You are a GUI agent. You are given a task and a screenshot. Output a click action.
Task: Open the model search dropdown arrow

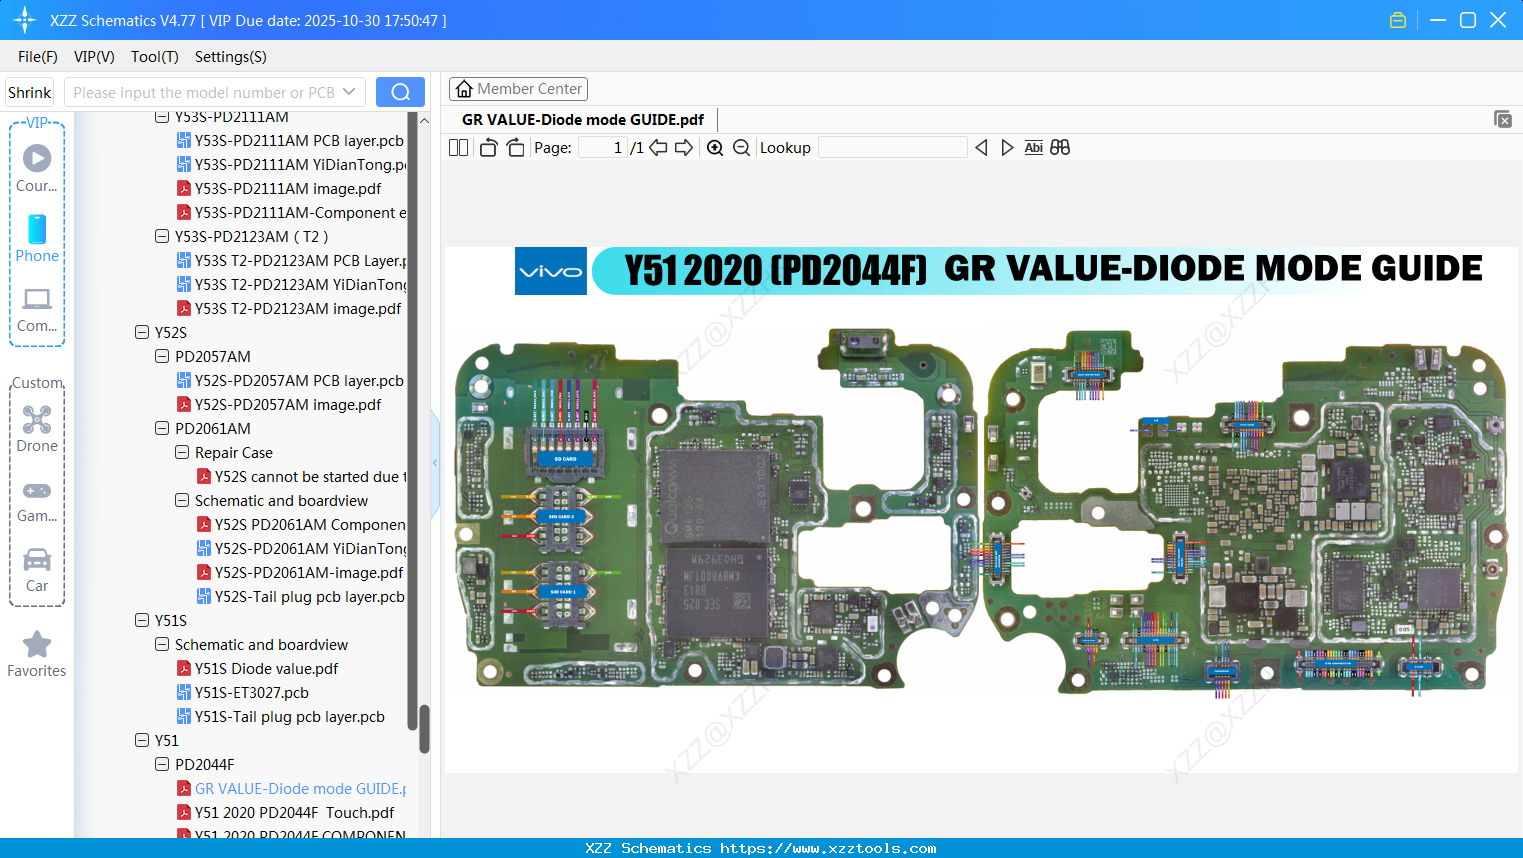tap(351, 91)
